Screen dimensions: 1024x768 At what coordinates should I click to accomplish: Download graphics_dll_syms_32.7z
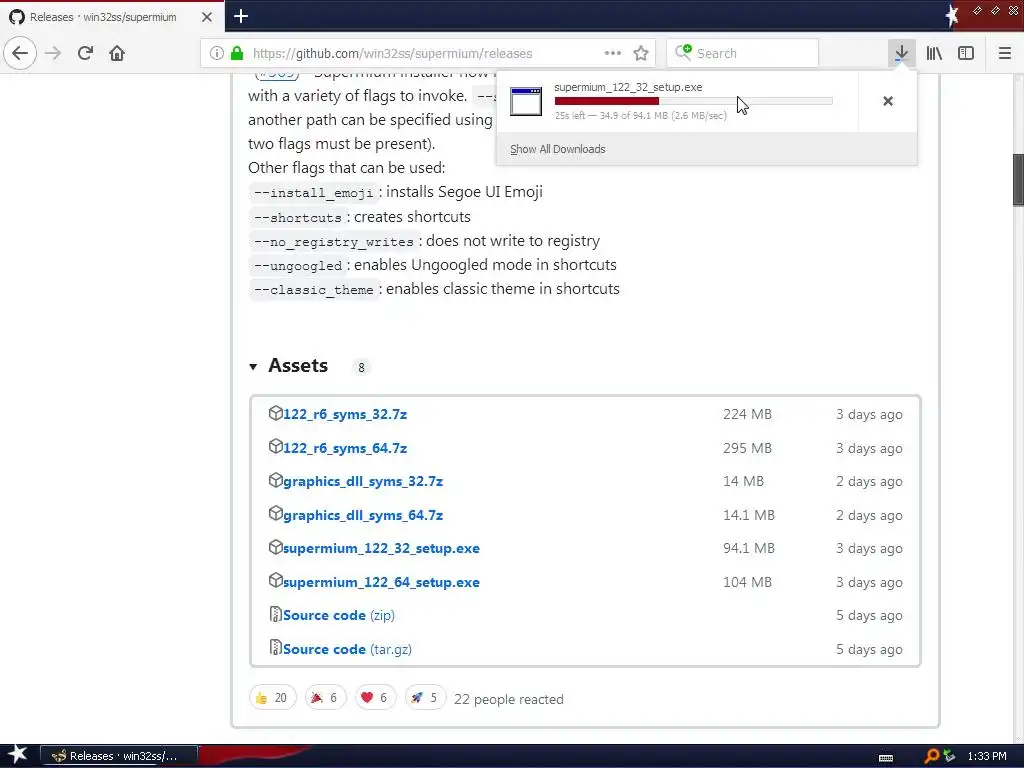[x=363, y=481]
